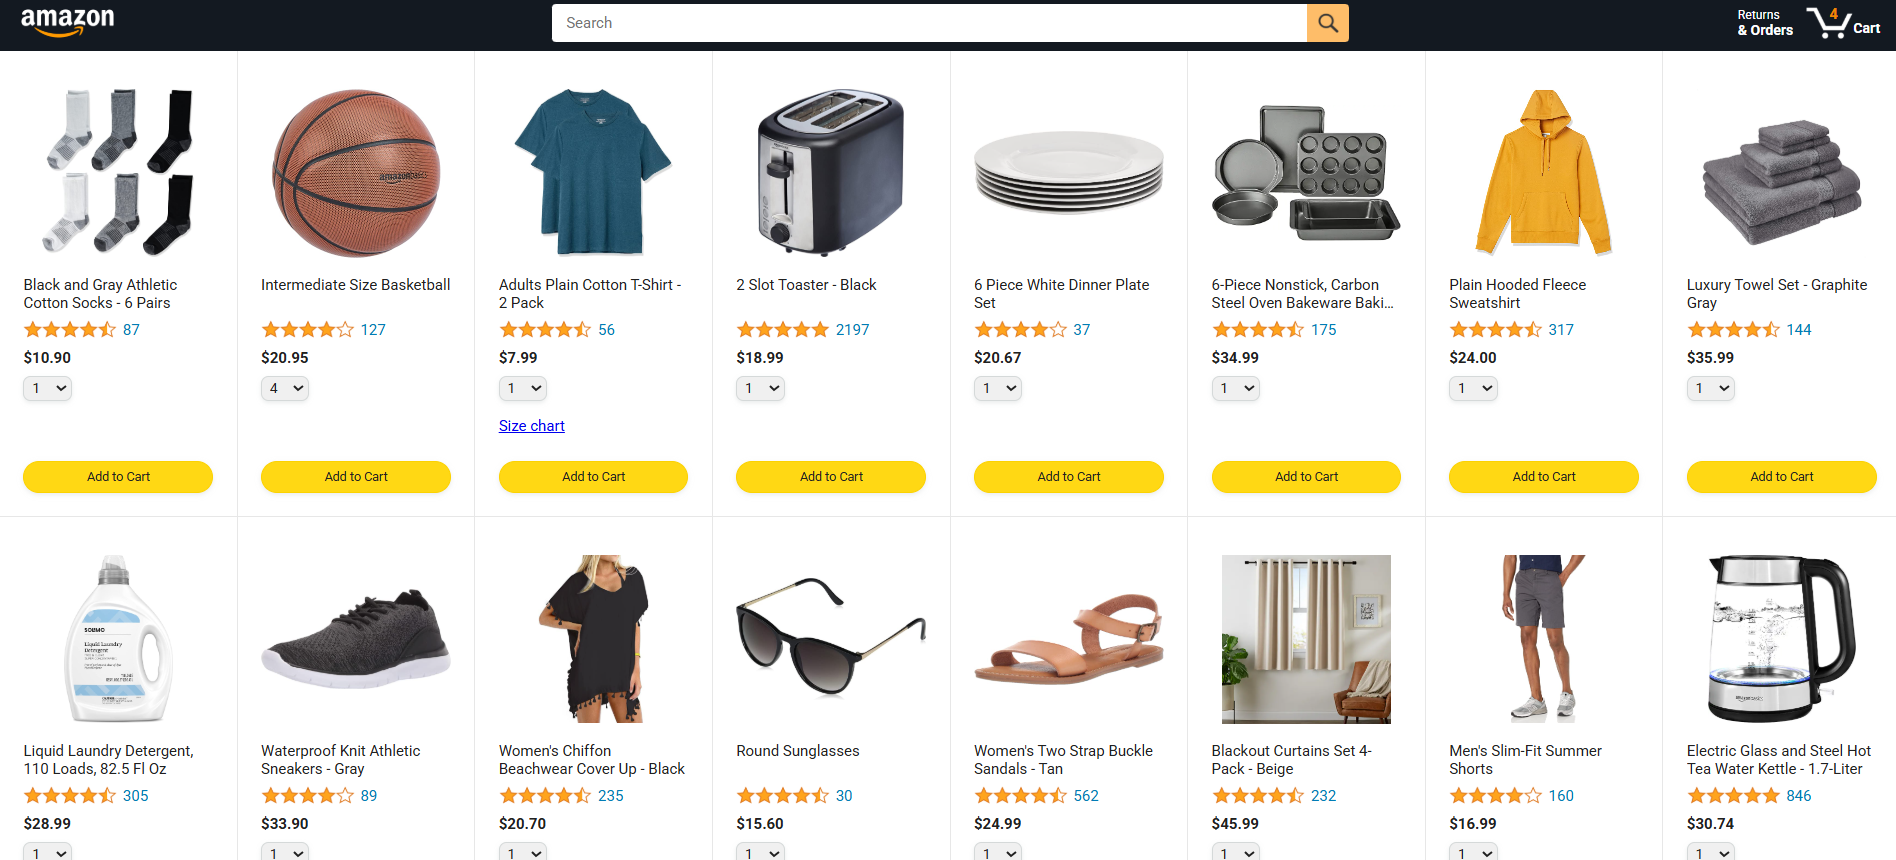Viewport: 1896px width, 860px height.
Task: Click the orange search magnifier button
Action: pyautogui.click(x=1327, y=23)
